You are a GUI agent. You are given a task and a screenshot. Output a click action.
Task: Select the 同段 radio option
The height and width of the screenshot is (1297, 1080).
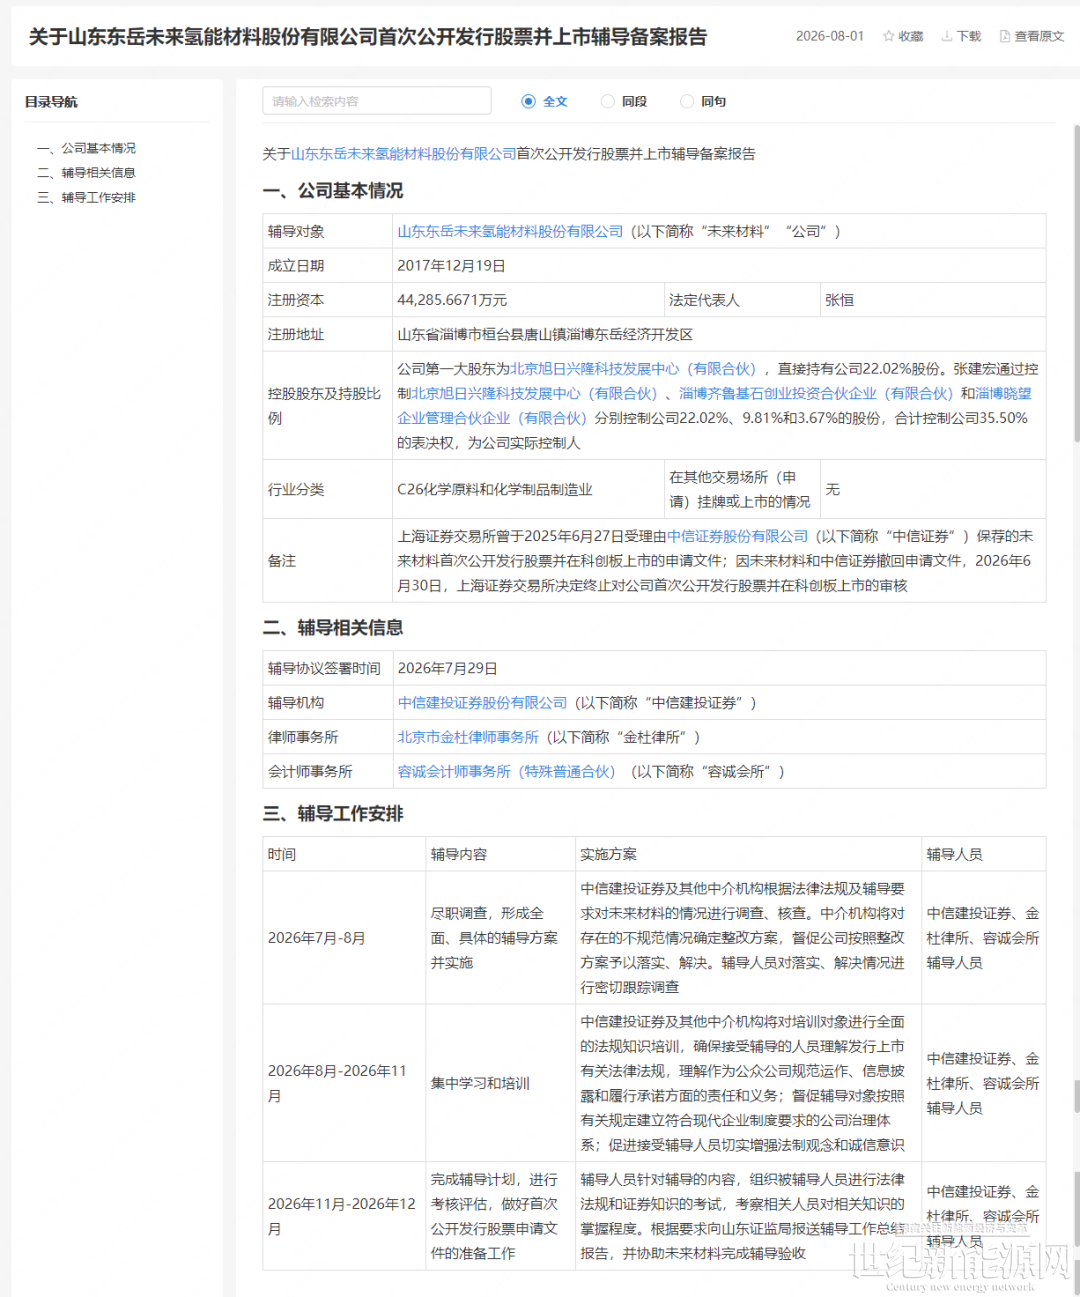click(x=607, y=101)
